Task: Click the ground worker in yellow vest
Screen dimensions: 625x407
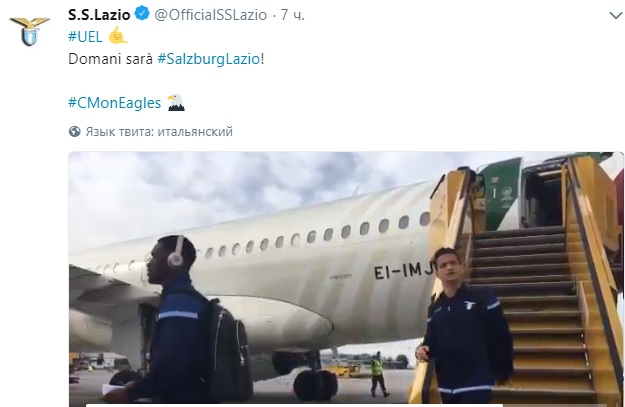Action: point(378,374)
